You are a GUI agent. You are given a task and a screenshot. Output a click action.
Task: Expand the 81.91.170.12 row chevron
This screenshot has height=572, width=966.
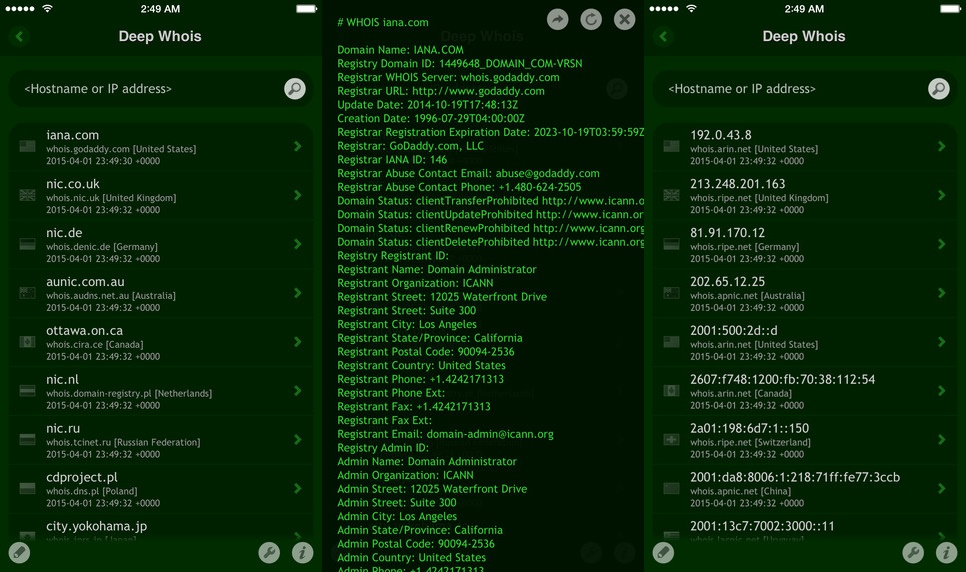click(941, 244)
